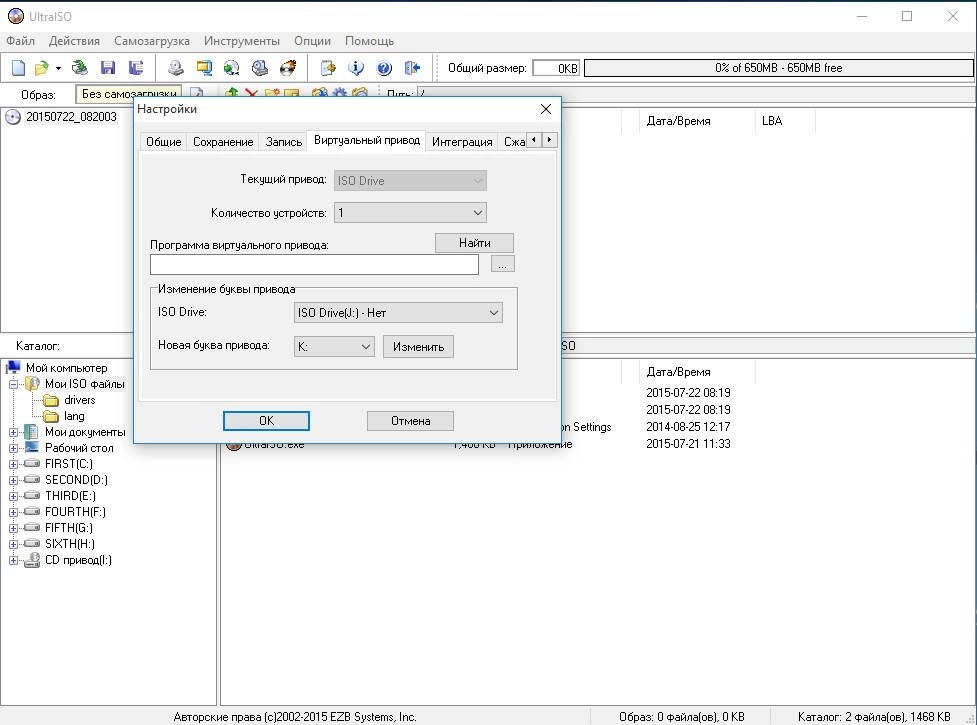Switch to the Общие tab
Screen dimensions: 977x725
(x=163, y=141)
